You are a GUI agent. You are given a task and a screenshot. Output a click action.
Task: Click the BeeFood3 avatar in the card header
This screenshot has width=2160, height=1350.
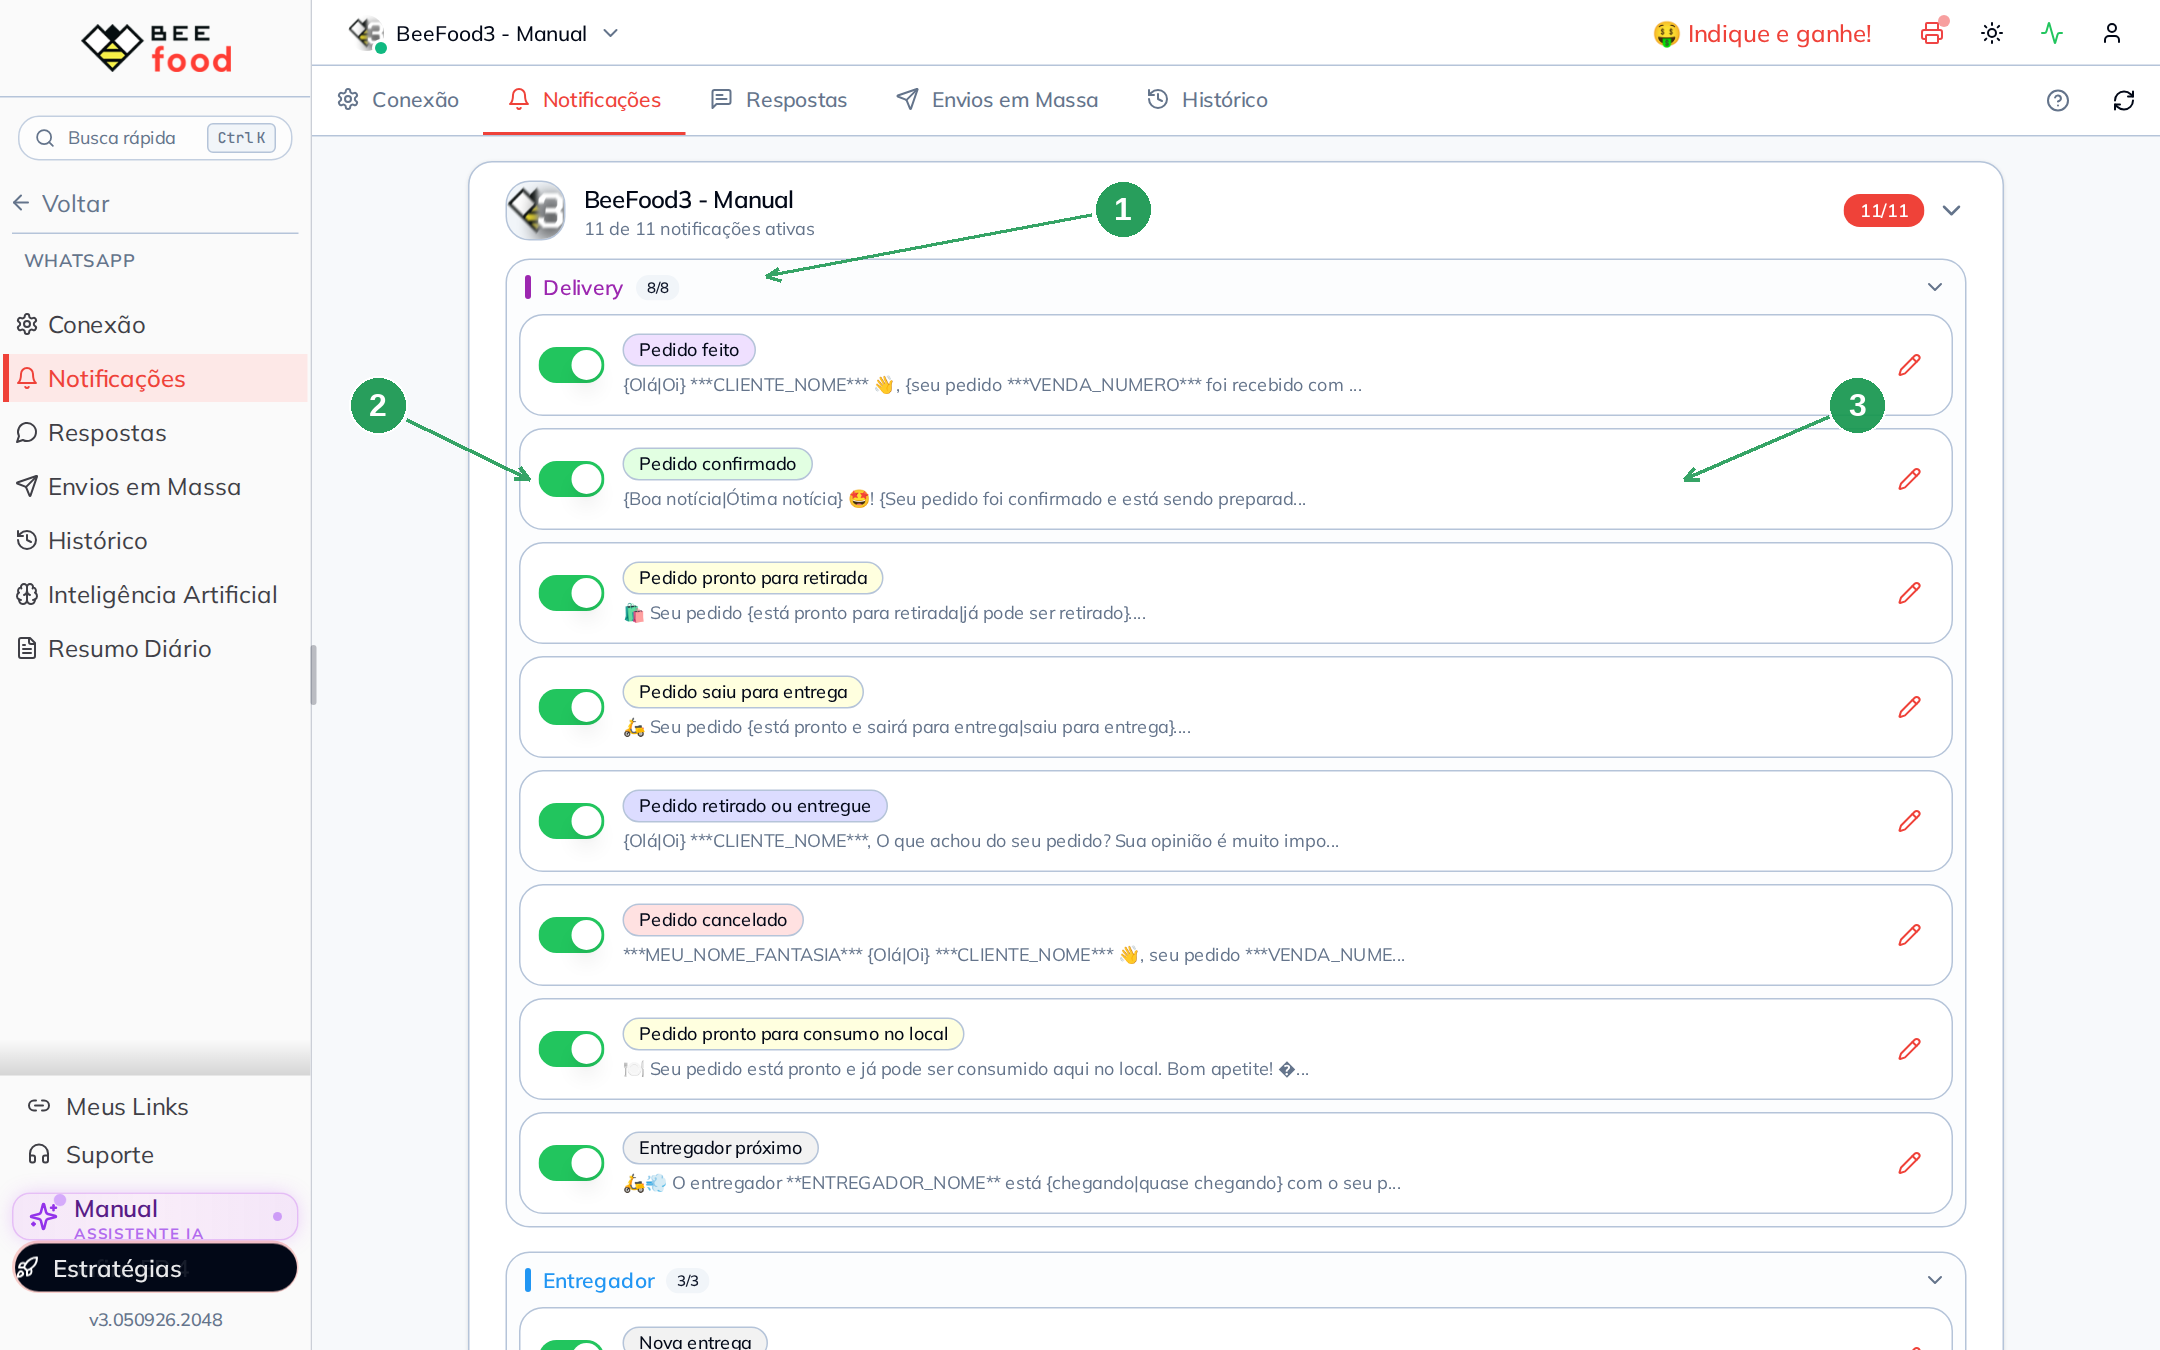[x=536, y=211]
